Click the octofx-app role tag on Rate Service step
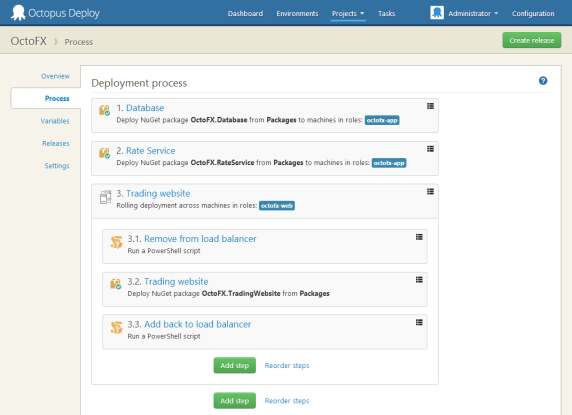572x415 pixels. 389,163
